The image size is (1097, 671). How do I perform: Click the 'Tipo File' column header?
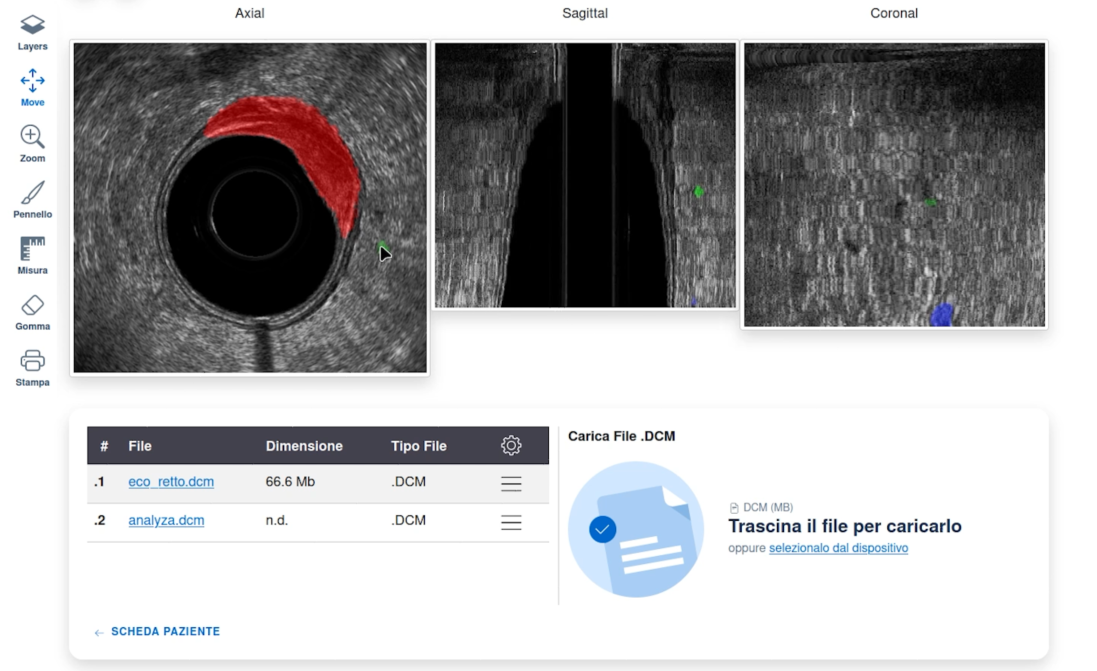(418, 446)
